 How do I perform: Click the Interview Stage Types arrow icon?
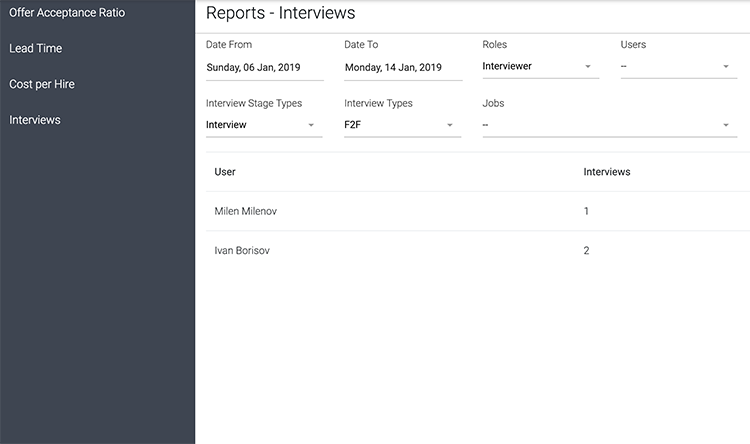(x=311, y=125)
